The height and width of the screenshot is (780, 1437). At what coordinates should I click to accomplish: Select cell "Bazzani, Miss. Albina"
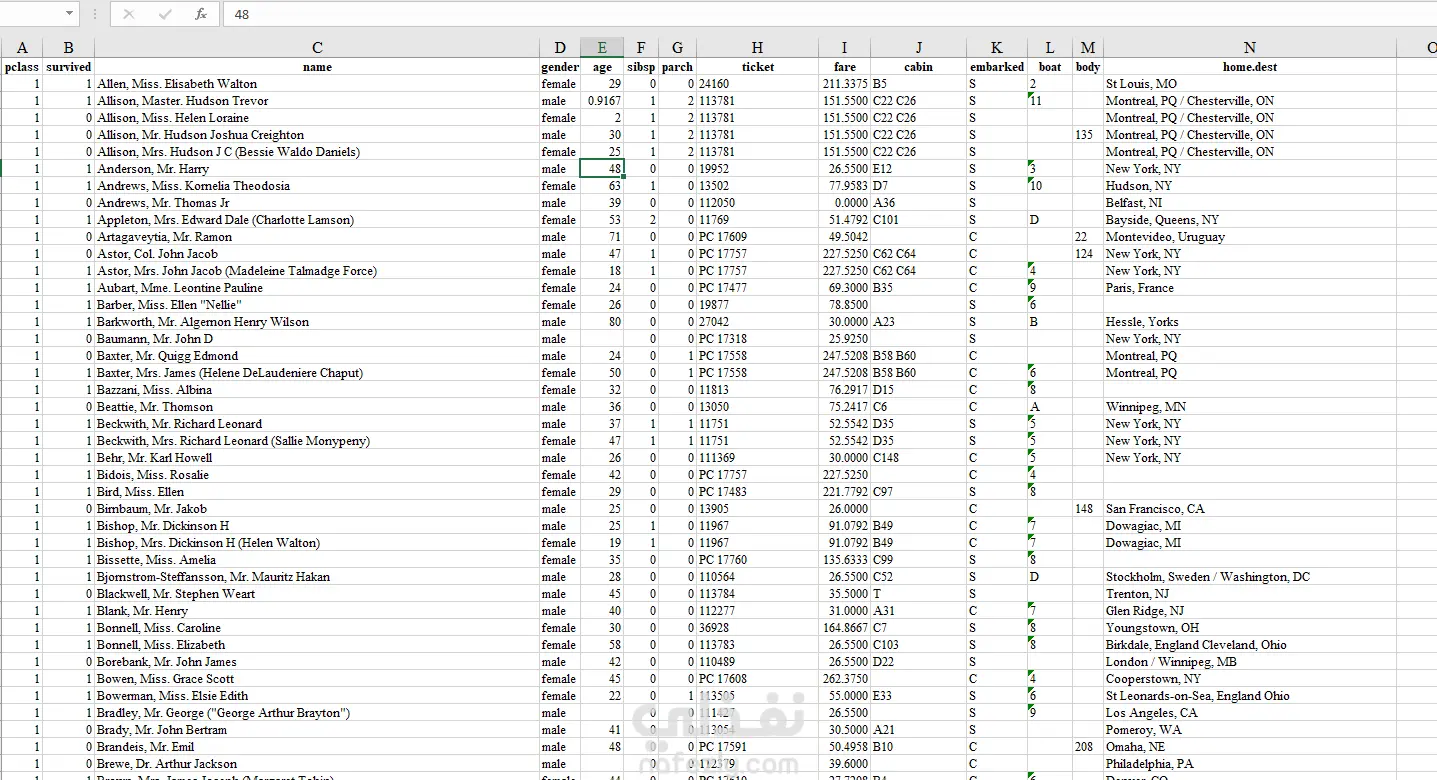[x=317, y=390]
